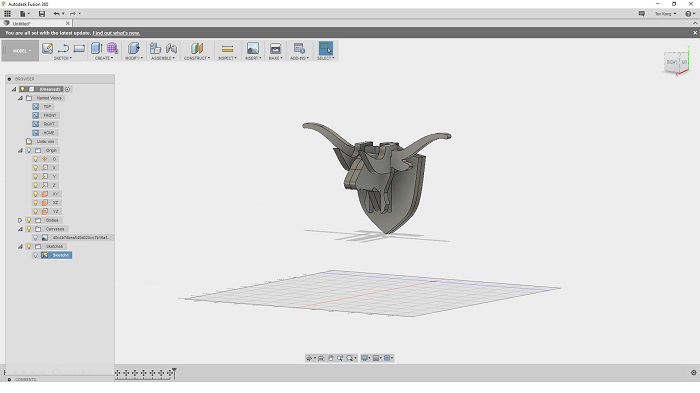Select the Scripts and Add-Ins icon
700x393 pixels.
tap(299, 48)
